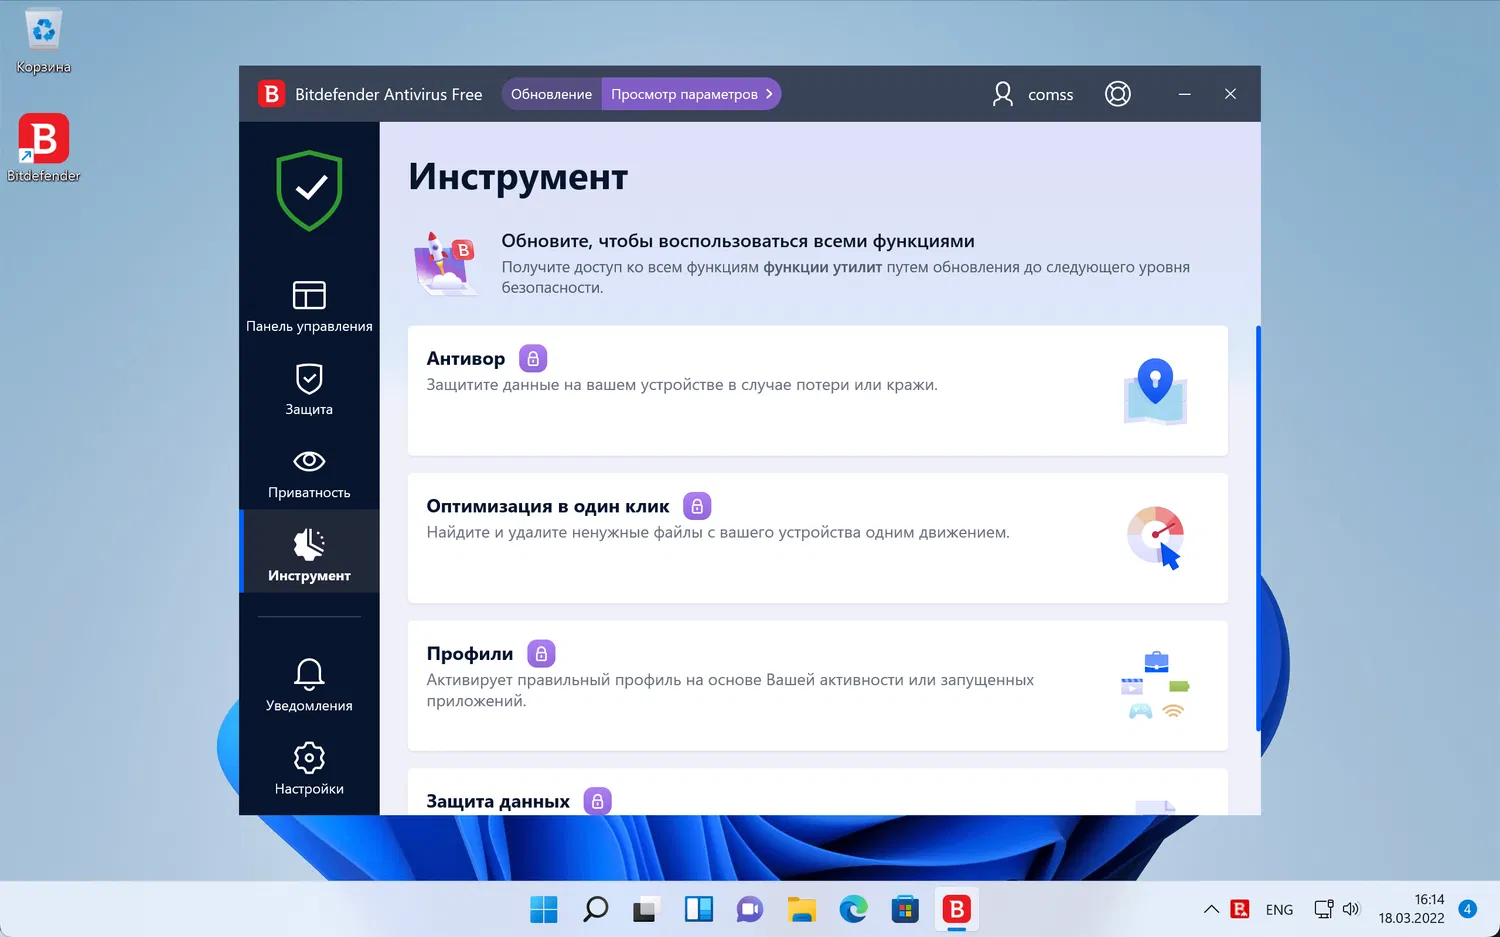Select the Bitdefender desktop shortcut
This screenshot has height=937, width=1500.
tap(43, 147)
